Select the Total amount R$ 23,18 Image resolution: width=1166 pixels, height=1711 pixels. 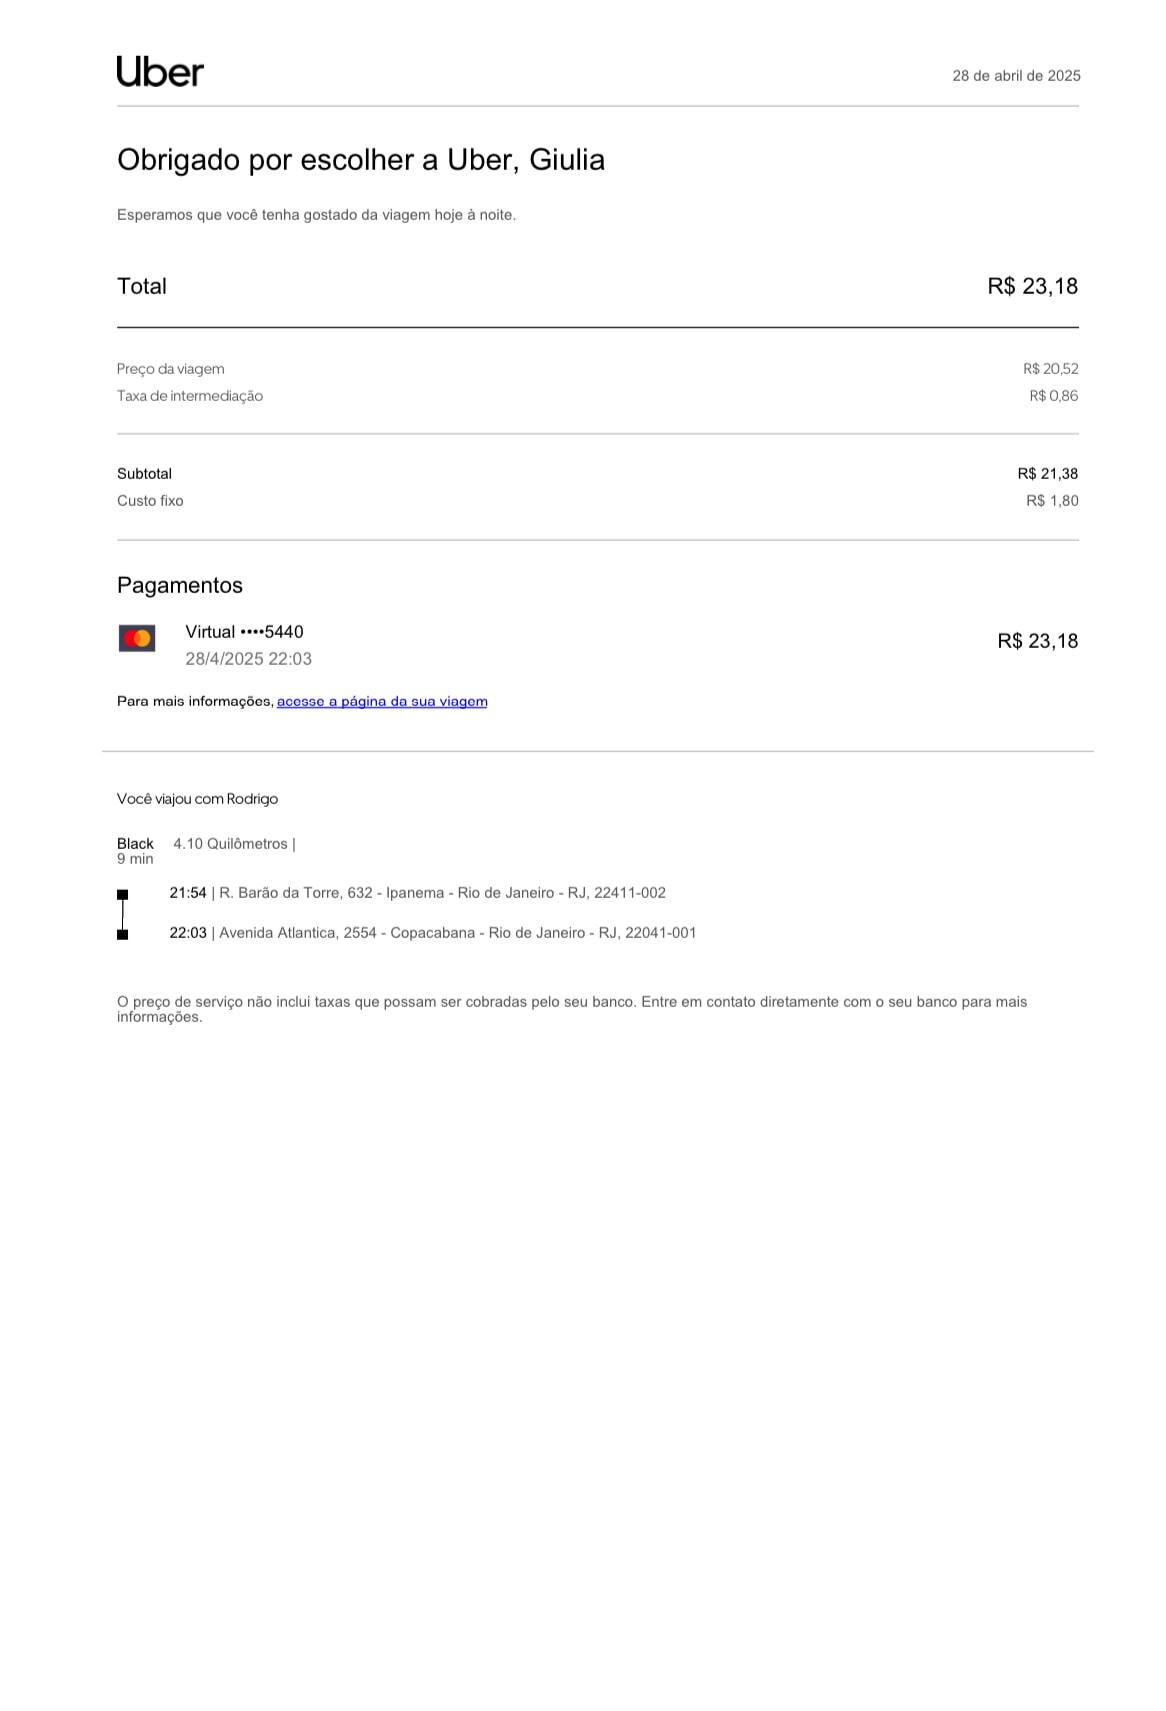(1032, 287)
